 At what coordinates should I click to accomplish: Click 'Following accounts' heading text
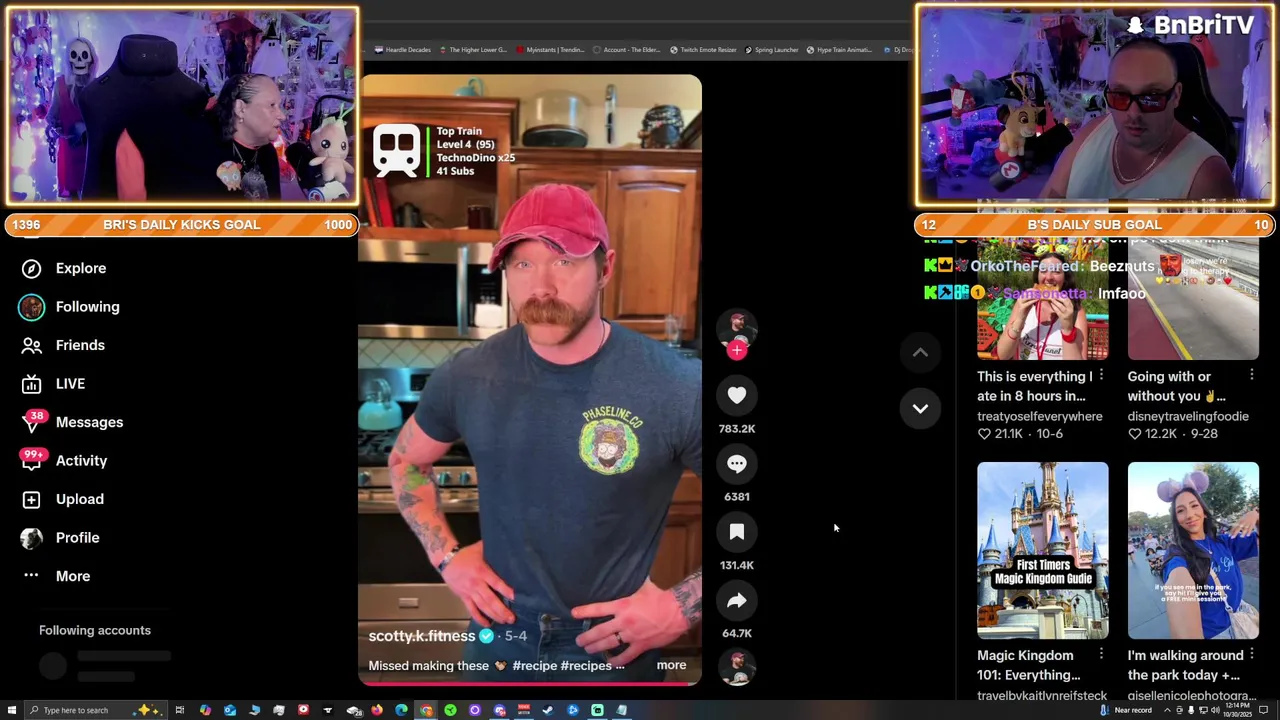[x=95, y=630]
